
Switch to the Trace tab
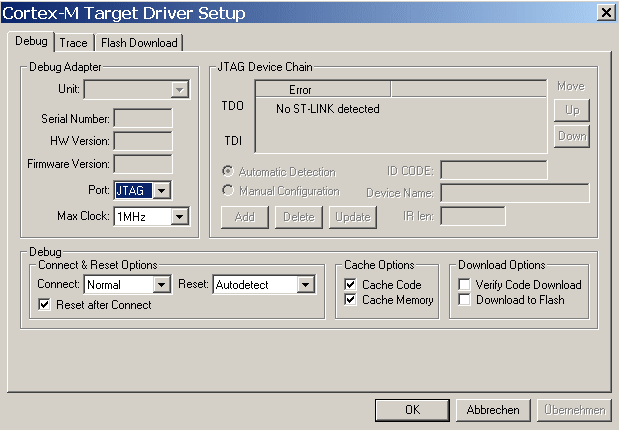pyautogui.click(x=73, y=43)
